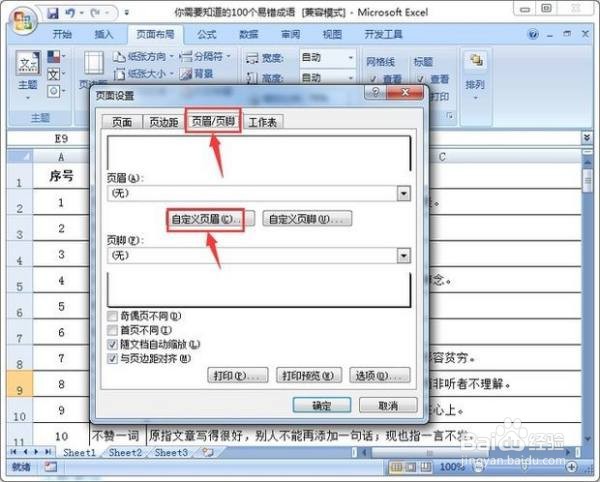
Task: Switch to the 开发工具 ribbon tab
Action: click(x=383, y=34)
